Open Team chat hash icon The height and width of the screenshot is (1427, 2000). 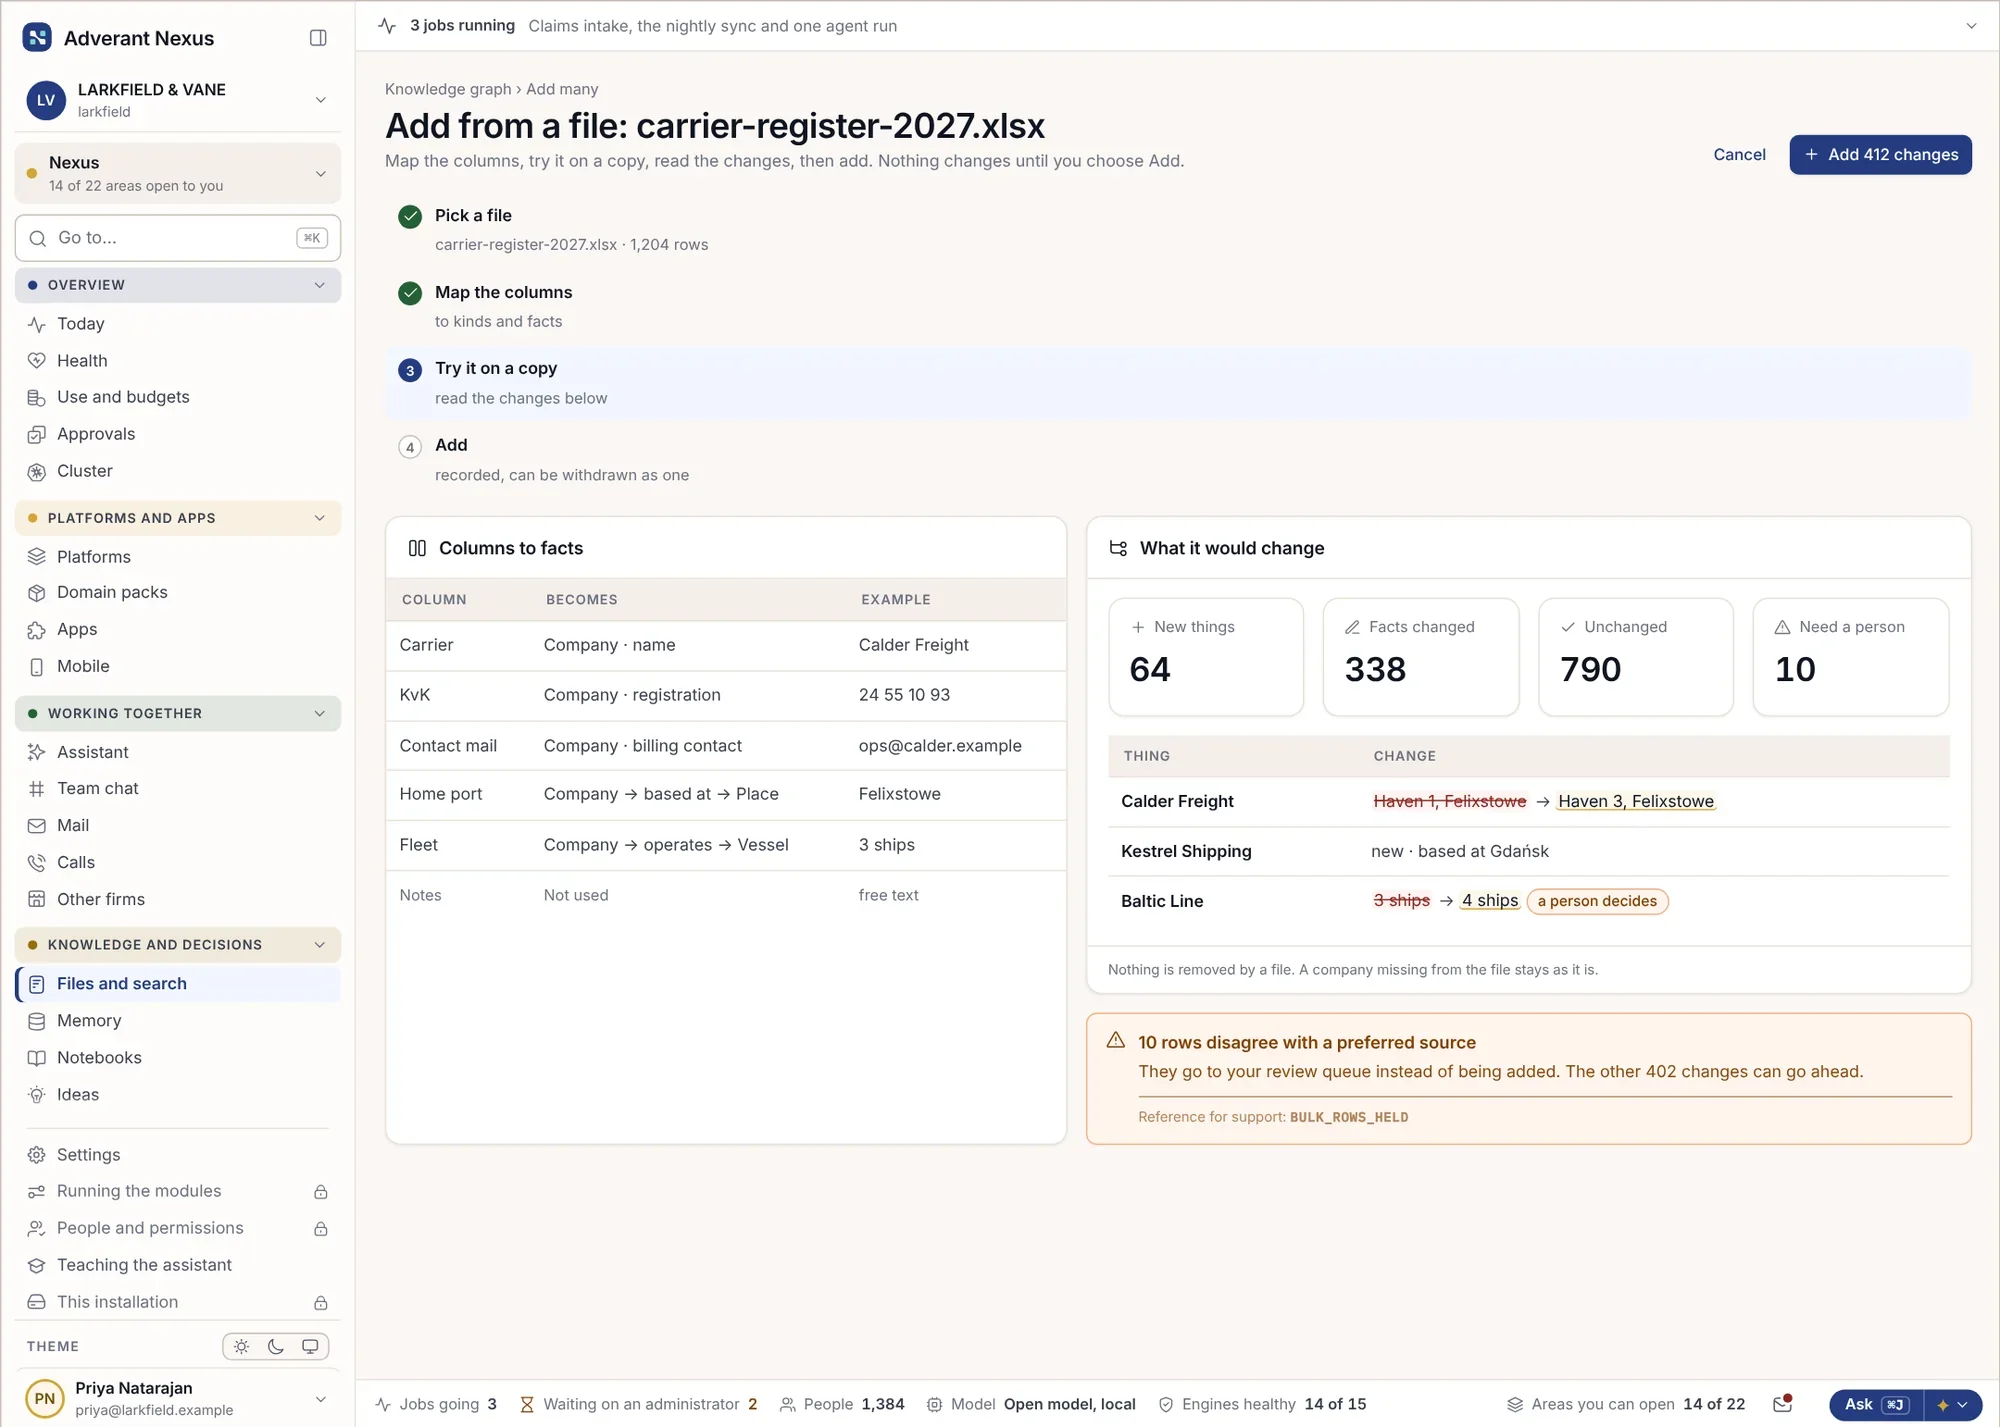(37, 789)
